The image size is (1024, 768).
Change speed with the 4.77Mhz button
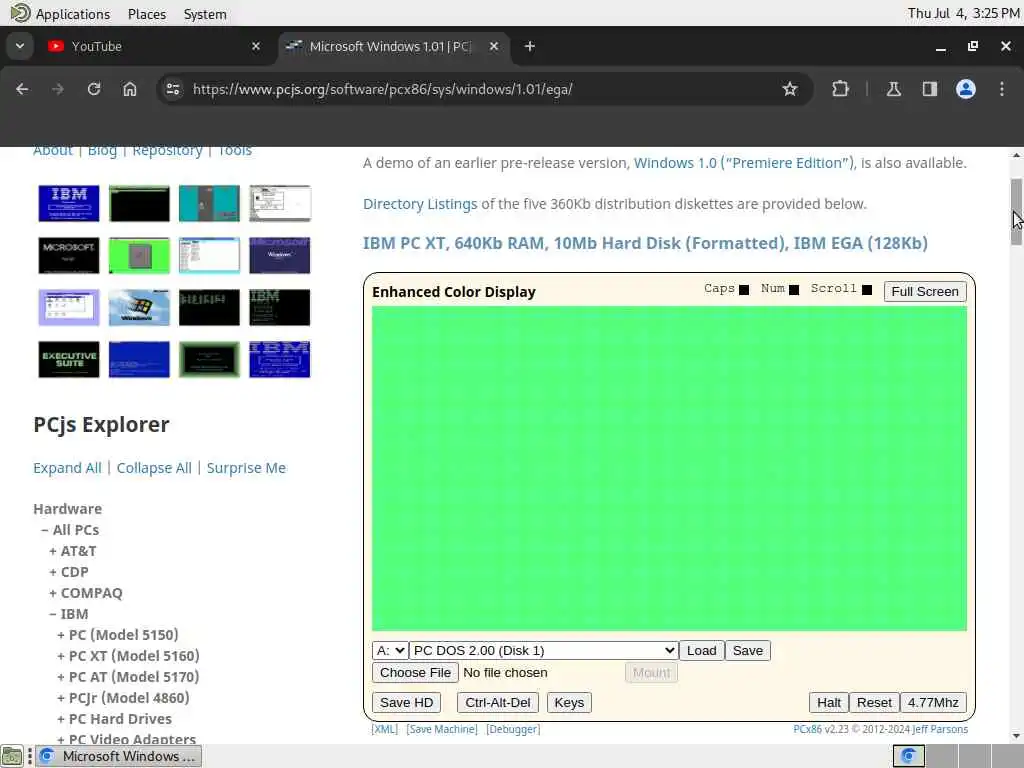(933, 703)
